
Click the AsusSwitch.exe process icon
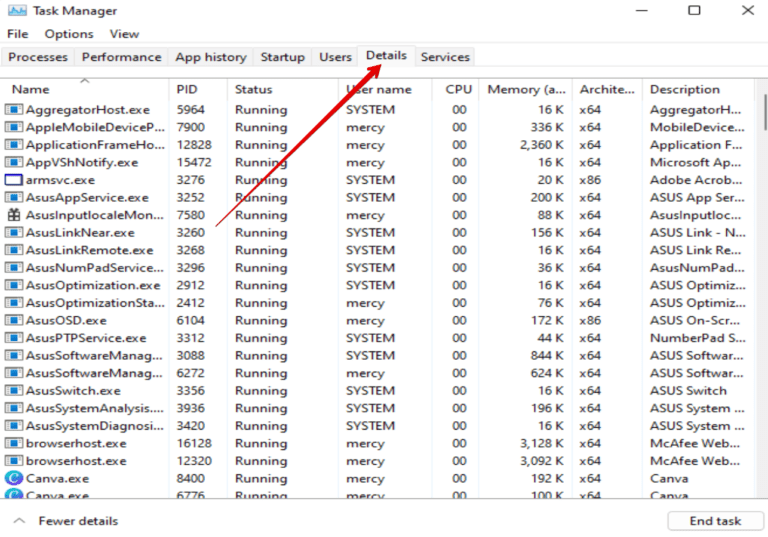pos(14,391)
